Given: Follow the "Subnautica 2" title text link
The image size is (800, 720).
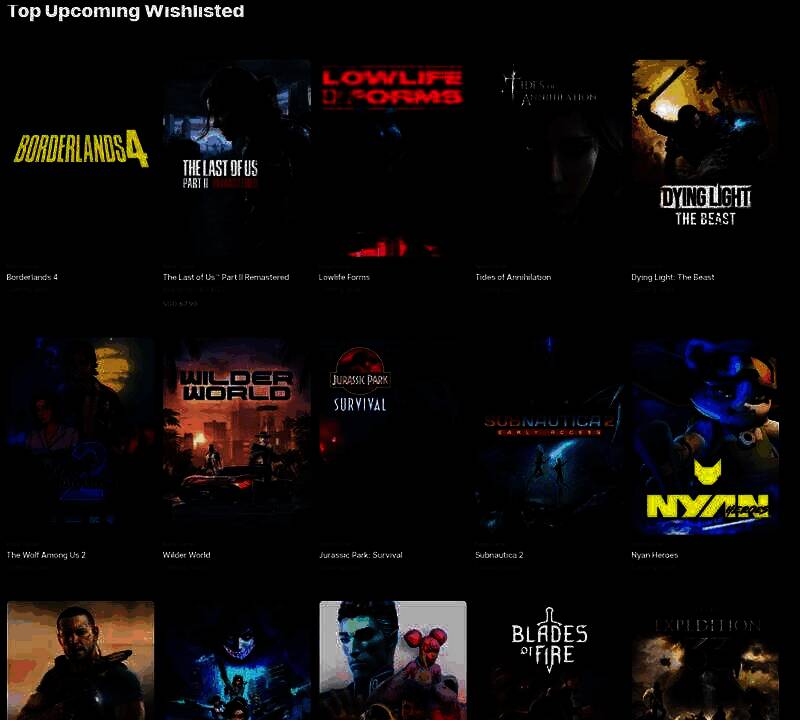Looking at the screenshot, I should 499,555.
